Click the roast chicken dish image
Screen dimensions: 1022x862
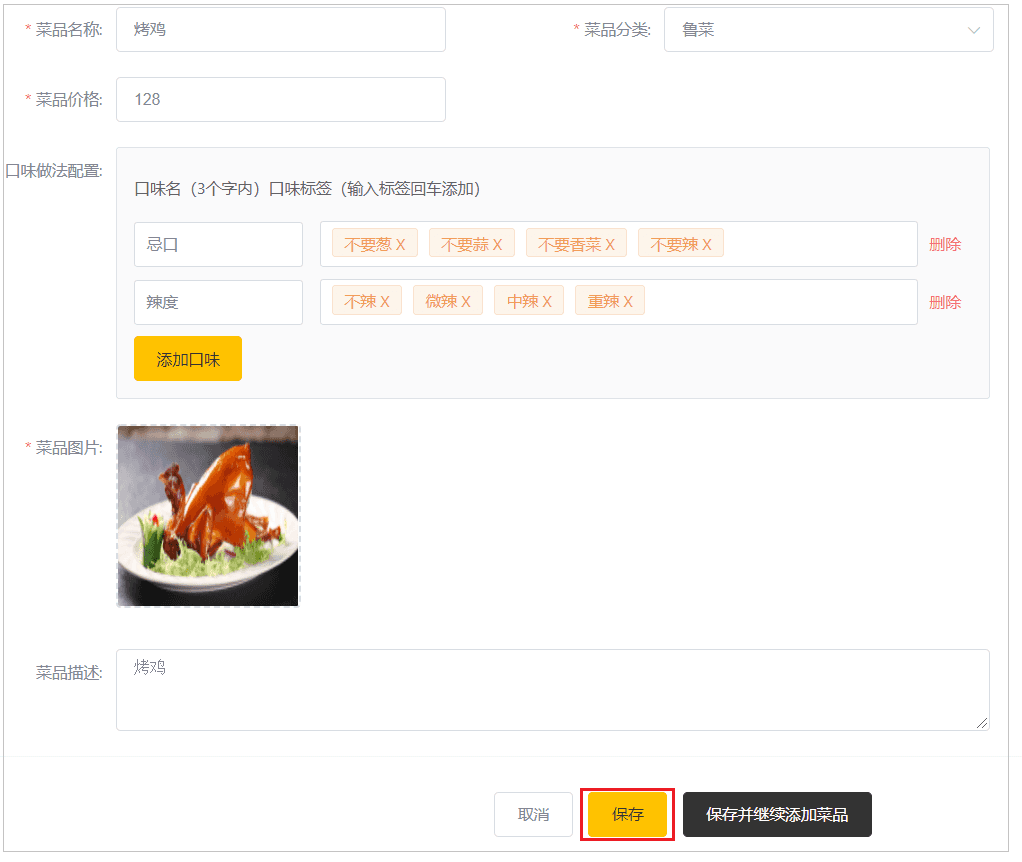(x=208, y=516)
